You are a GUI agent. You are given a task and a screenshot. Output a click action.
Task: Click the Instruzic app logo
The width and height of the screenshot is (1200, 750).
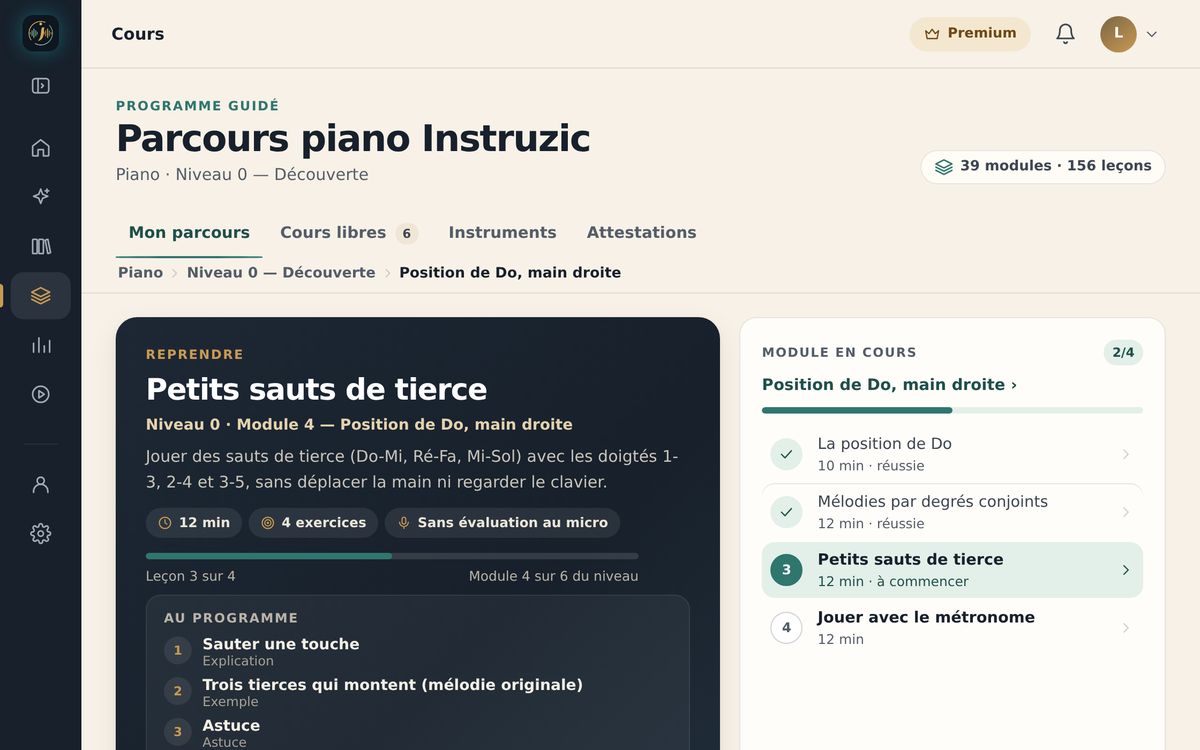coord(41,33)
